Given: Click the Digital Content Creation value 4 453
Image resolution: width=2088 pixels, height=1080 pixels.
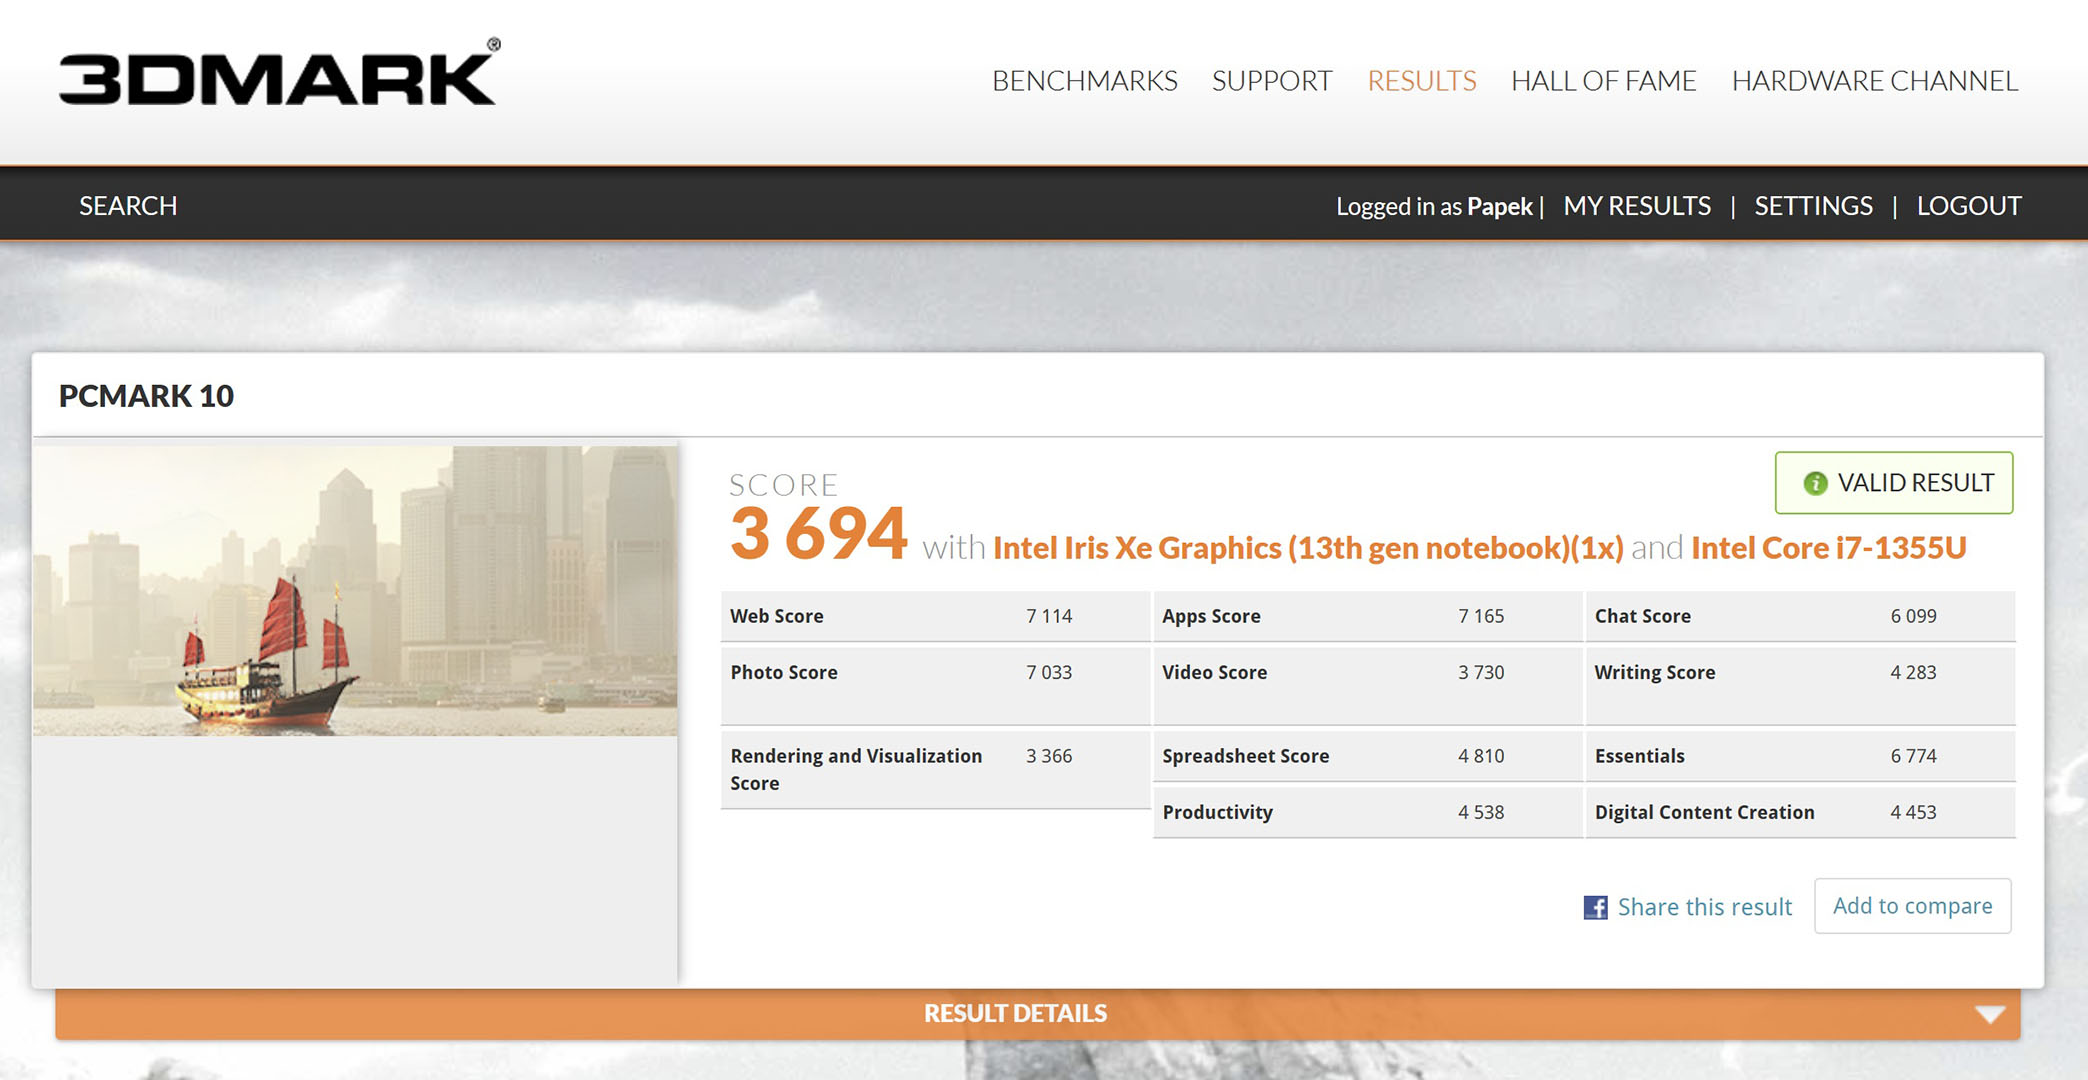Looking at the screenshot, I should [x=1913, y=812].
